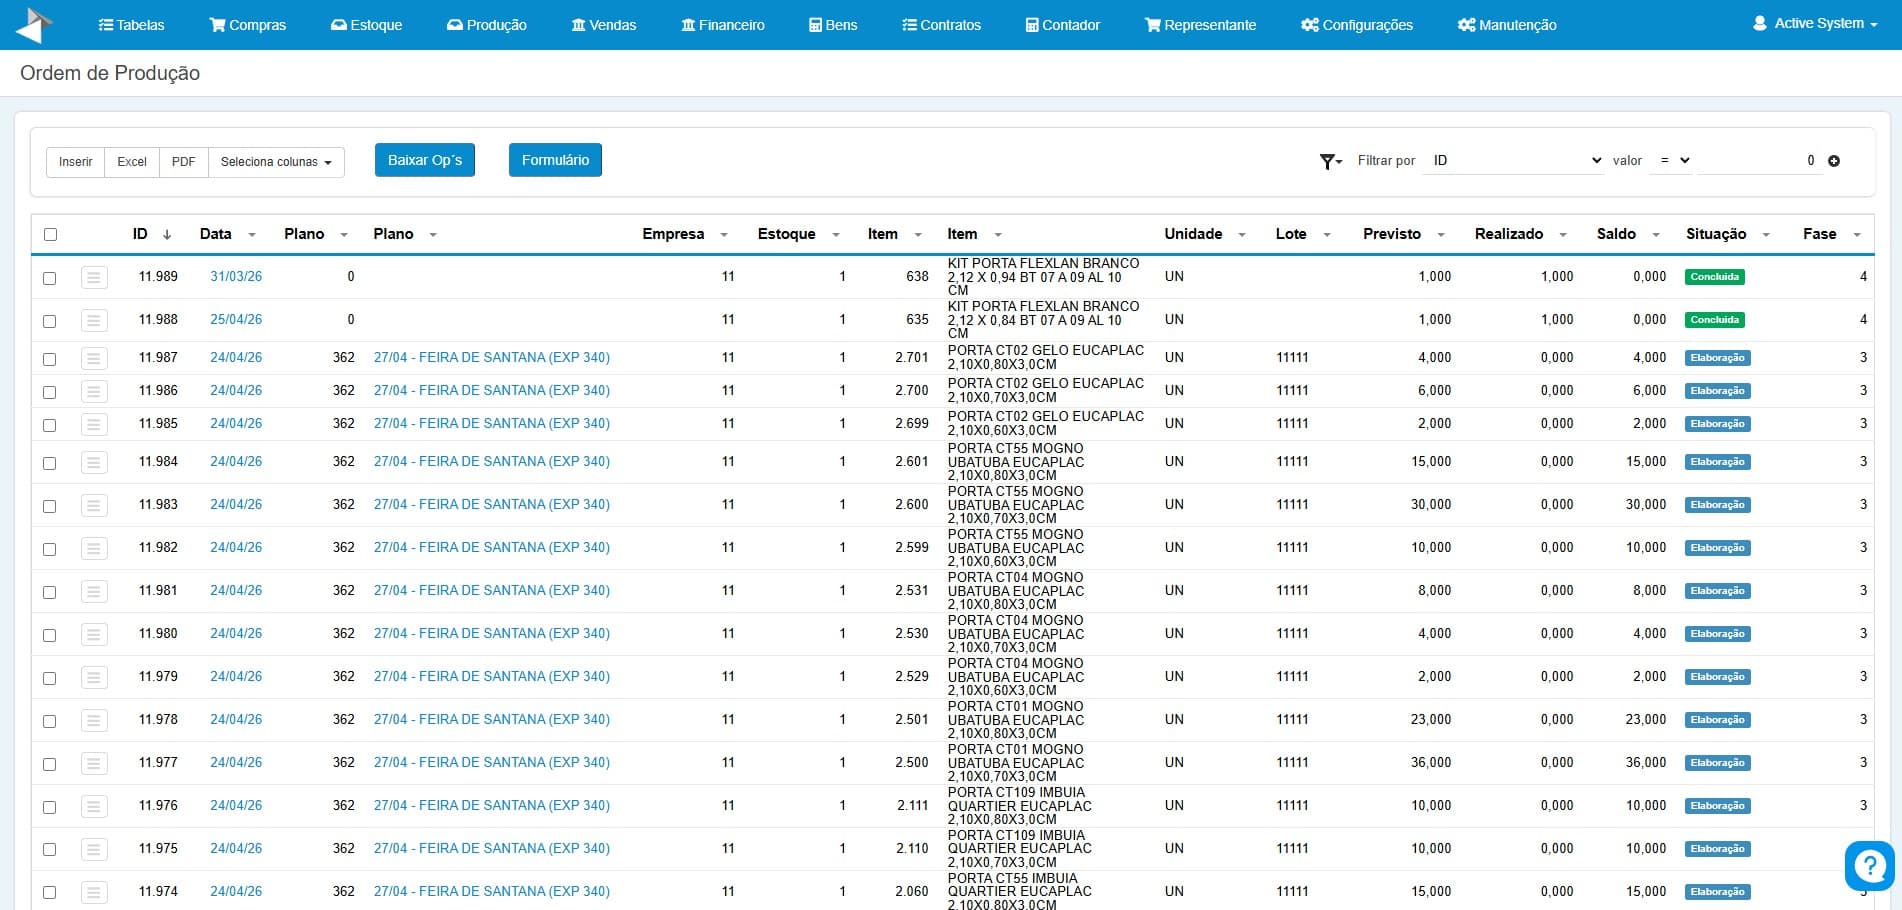Open row menu icon for order 11.981
The width and height of the screenshot is (1902, 910).
point(94,591)
